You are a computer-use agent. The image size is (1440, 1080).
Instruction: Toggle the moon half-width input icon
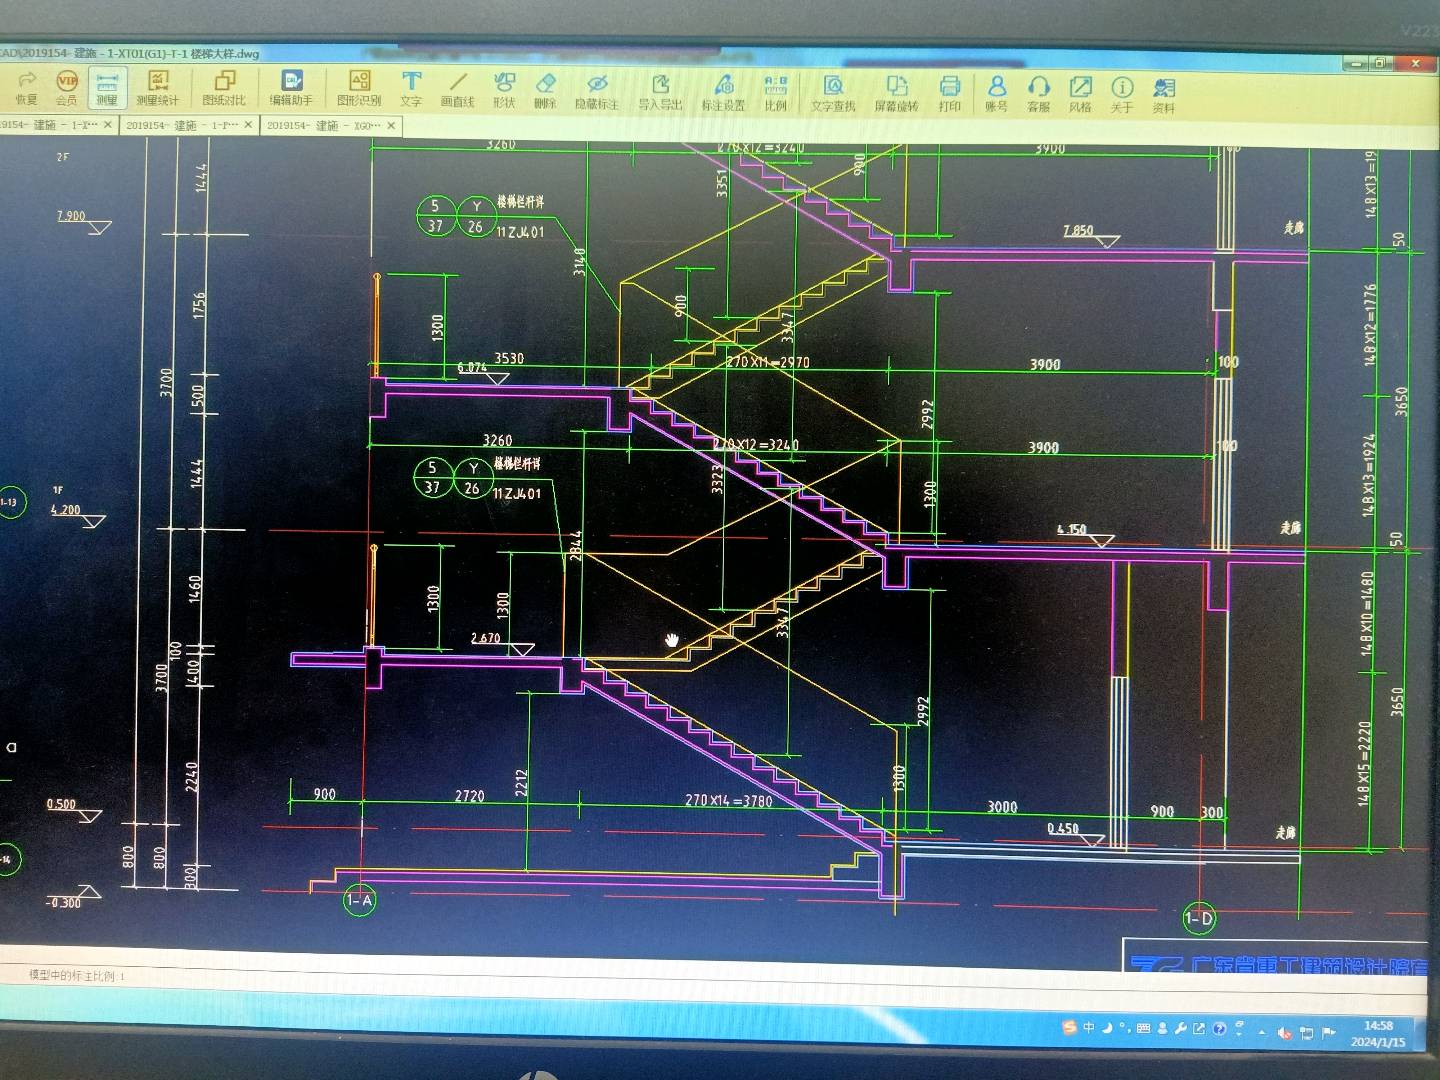(x=1108, y=1027)
